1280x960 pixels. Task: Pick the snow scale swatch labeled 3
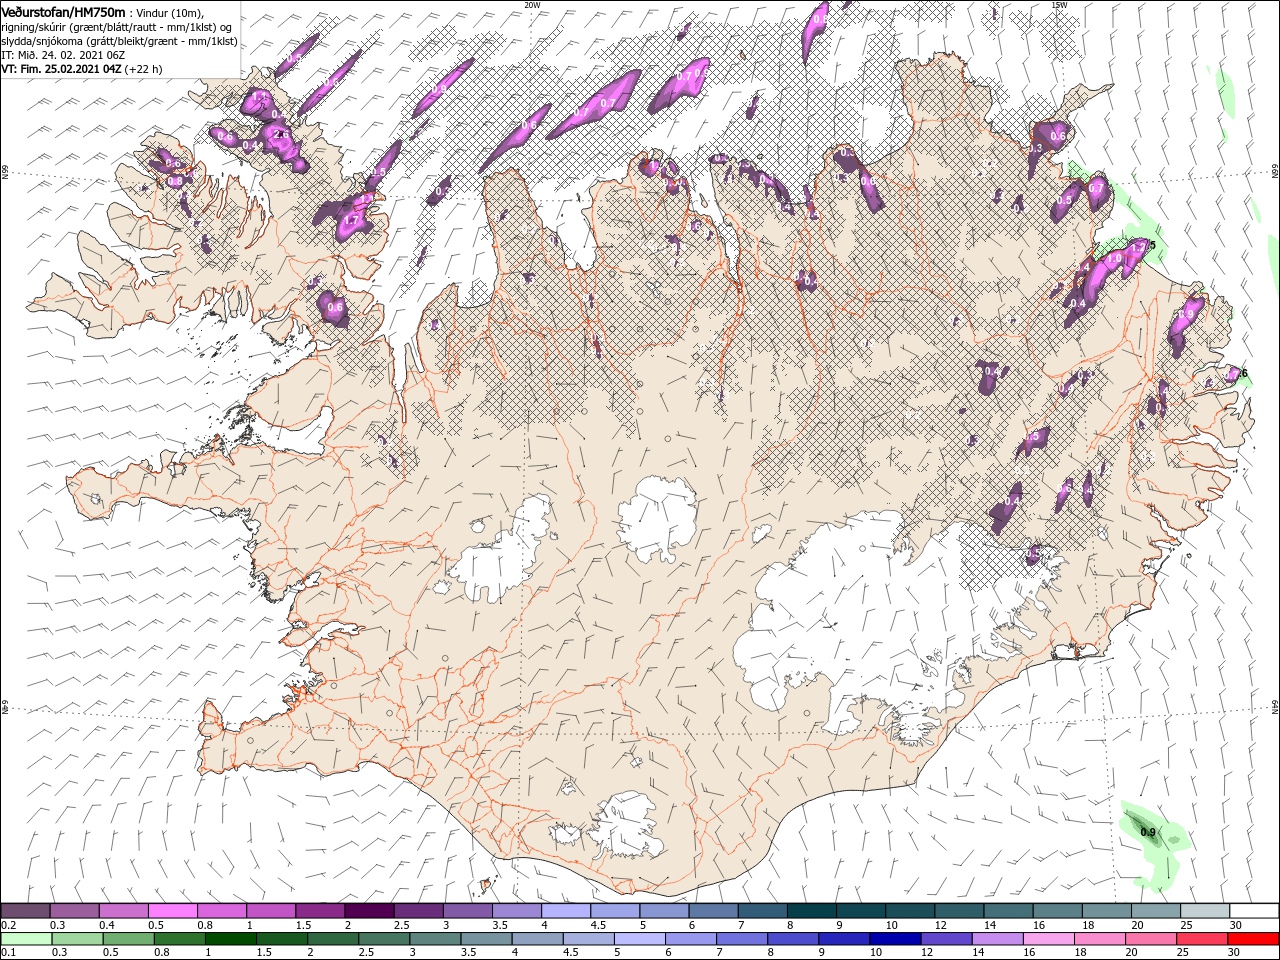click(x=467, y=911)
